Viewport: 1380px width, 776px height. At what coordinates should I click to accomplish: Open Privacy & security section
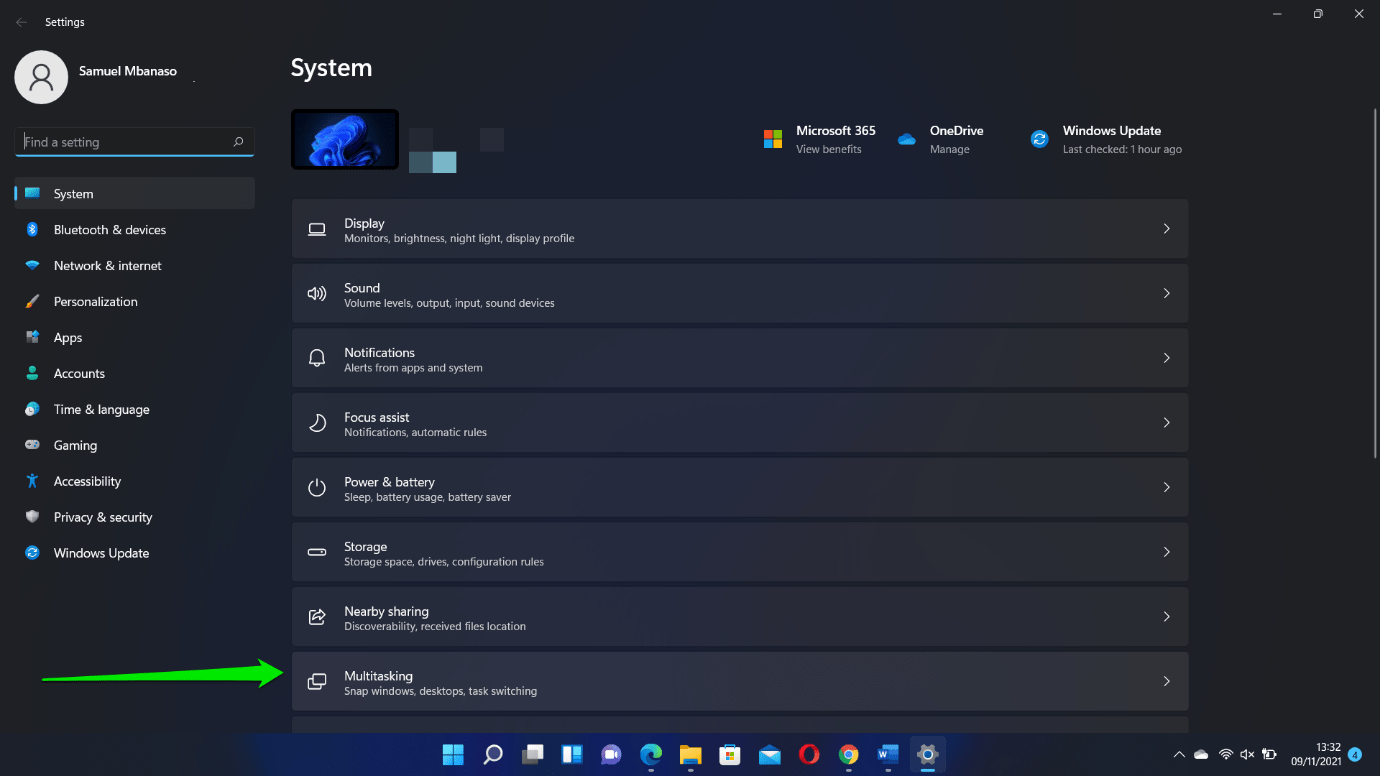103,517
